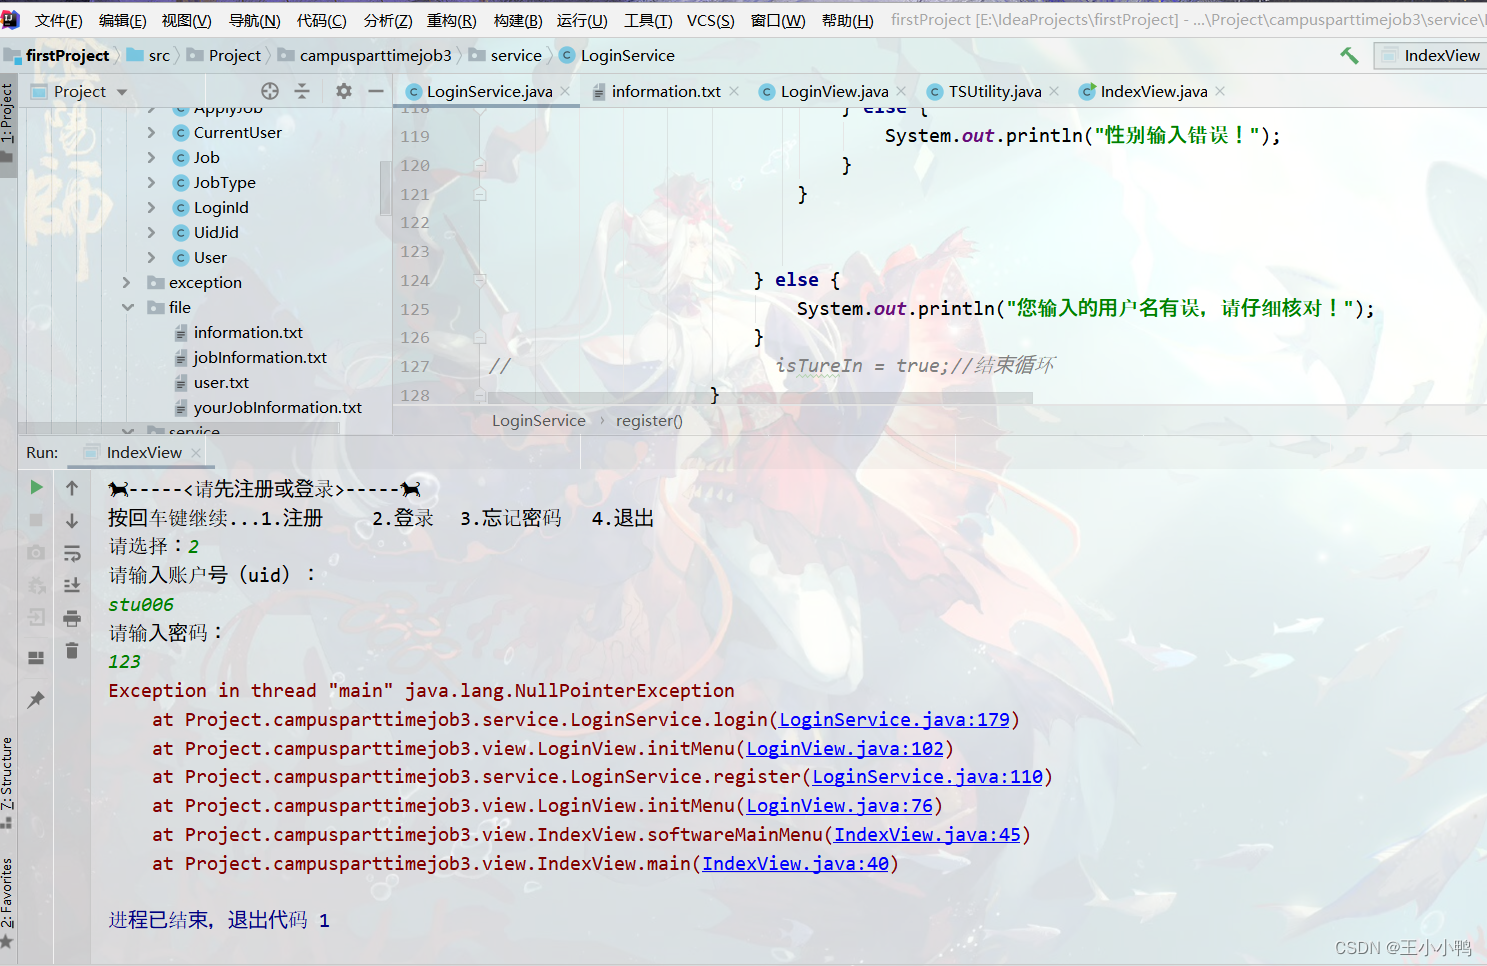Follow link IndexView.java:40
The height and width of the screenshot is (966, 1487).
tap(795, 864)
